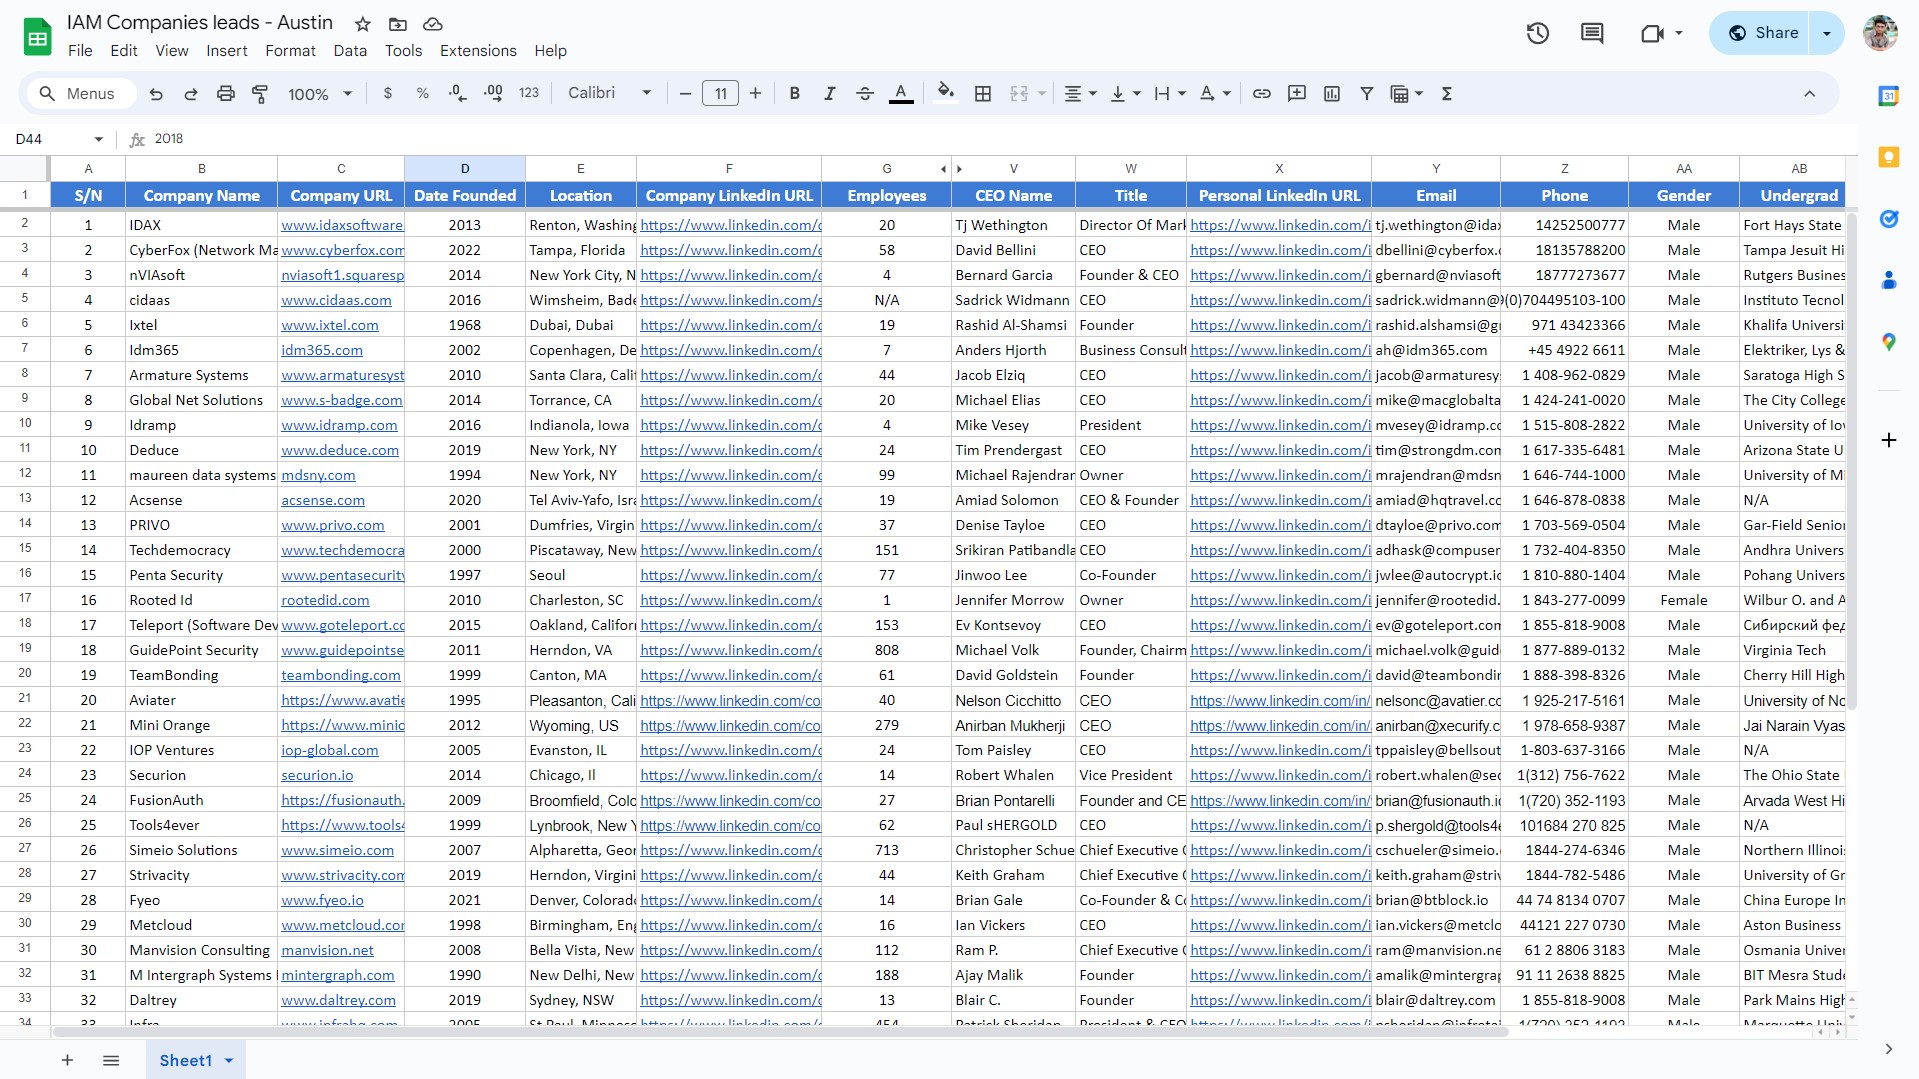The width and height of the screenshot is (1919, 1079).
Task: Select the Paint format tool
Action: [260, 94]
